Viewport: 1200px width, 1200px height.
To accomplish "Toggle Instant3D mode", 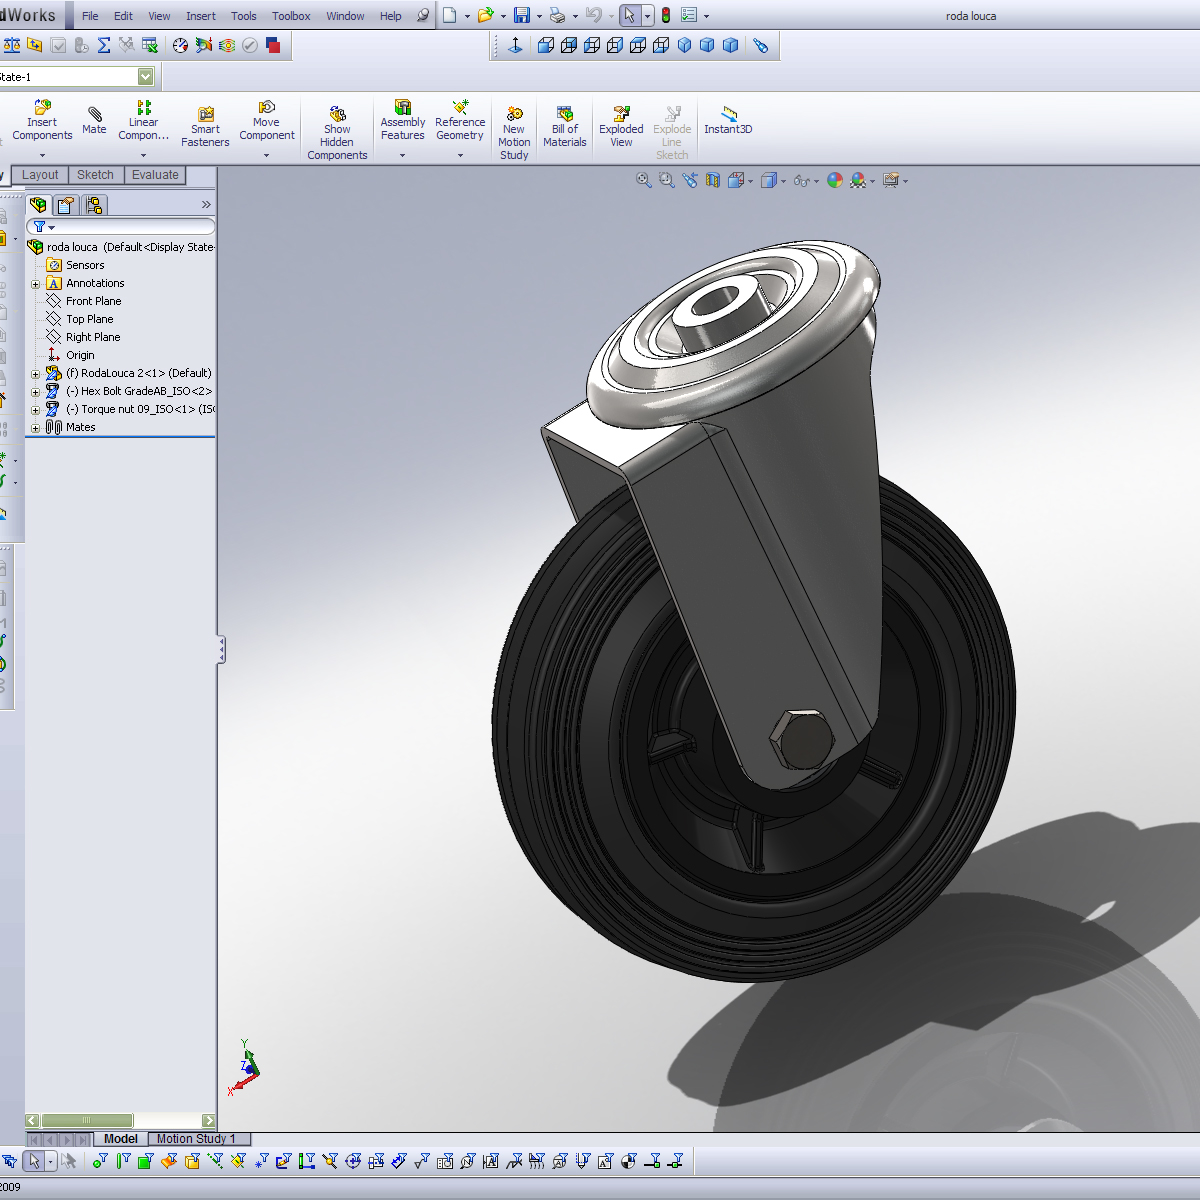I will tap(727, 122).
